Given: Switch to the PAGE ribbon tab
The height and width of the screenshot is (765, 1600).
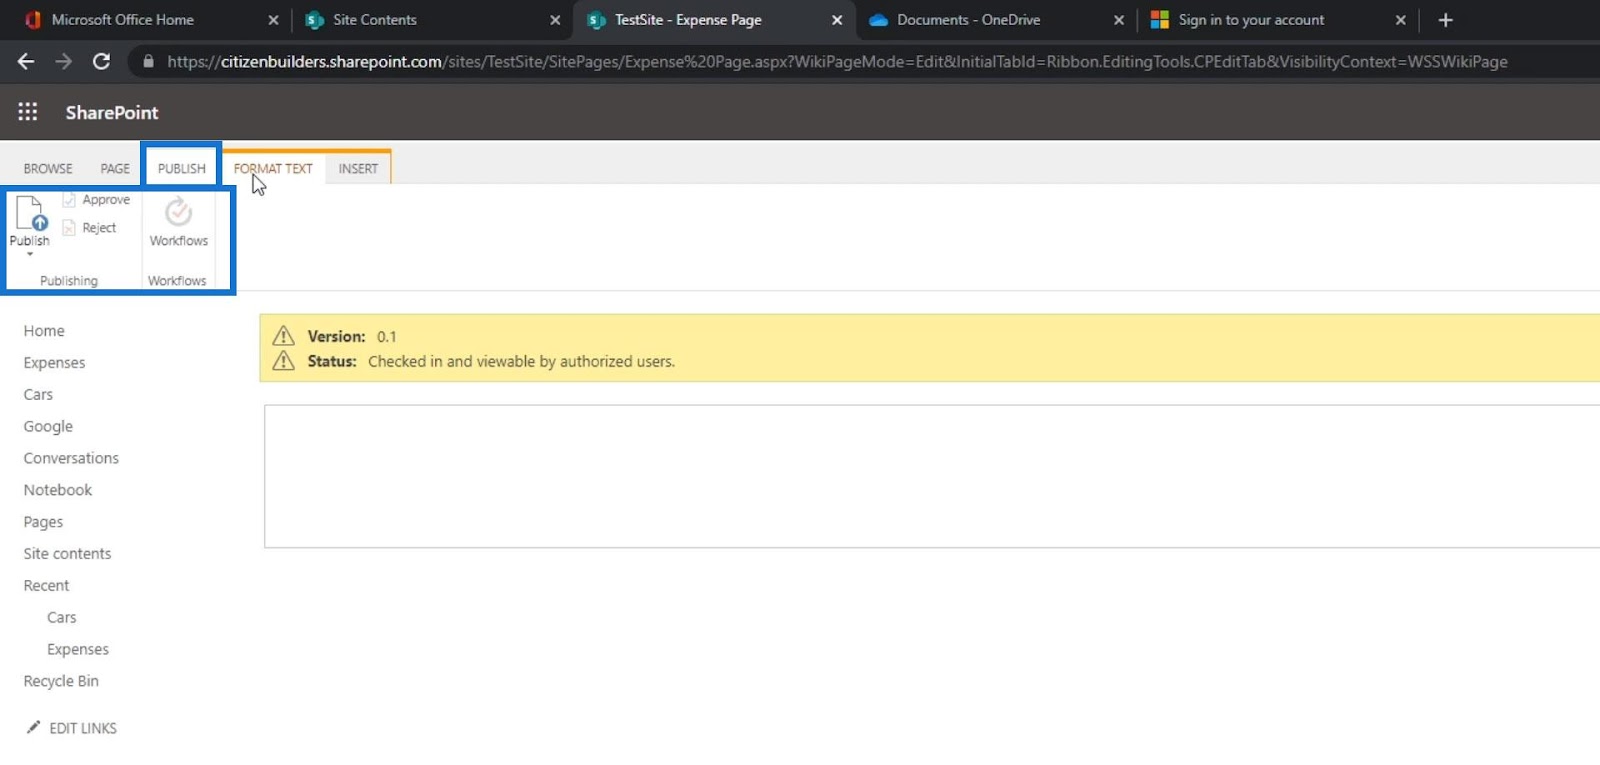Looking at the screenshot, I should [x=115, y=169].
